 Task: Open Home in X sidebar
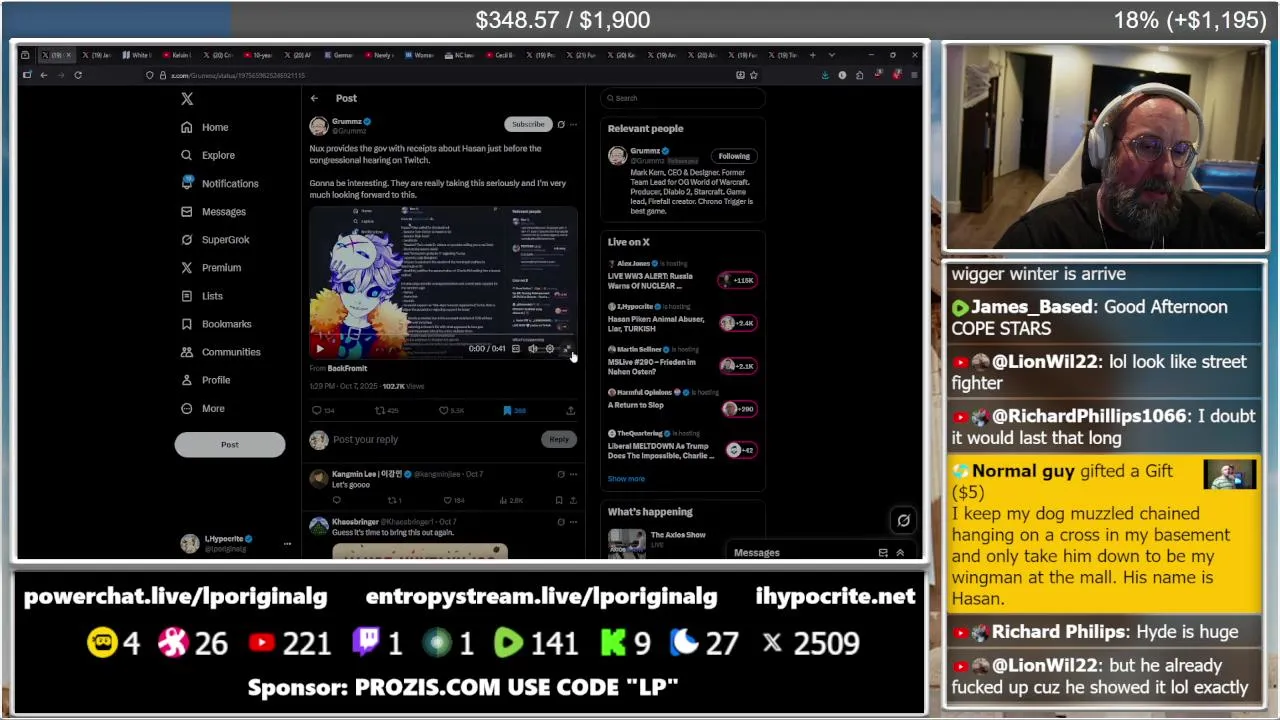[x=204, y=127]
